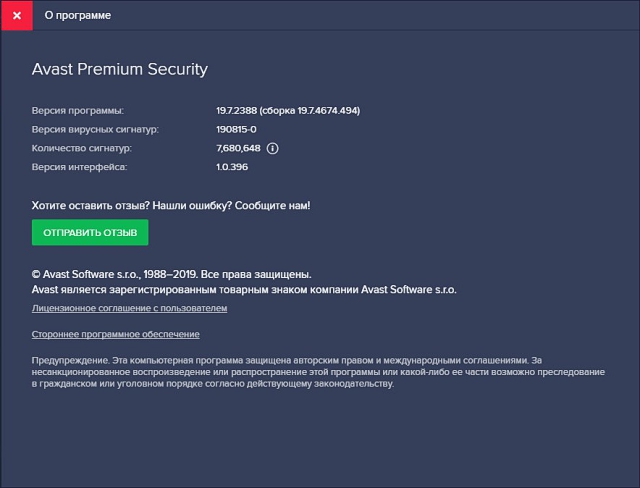Open Лицензионное соглашение с пользователем link
640x488 pixels.
pyautogui.click(x=129, y=308)
